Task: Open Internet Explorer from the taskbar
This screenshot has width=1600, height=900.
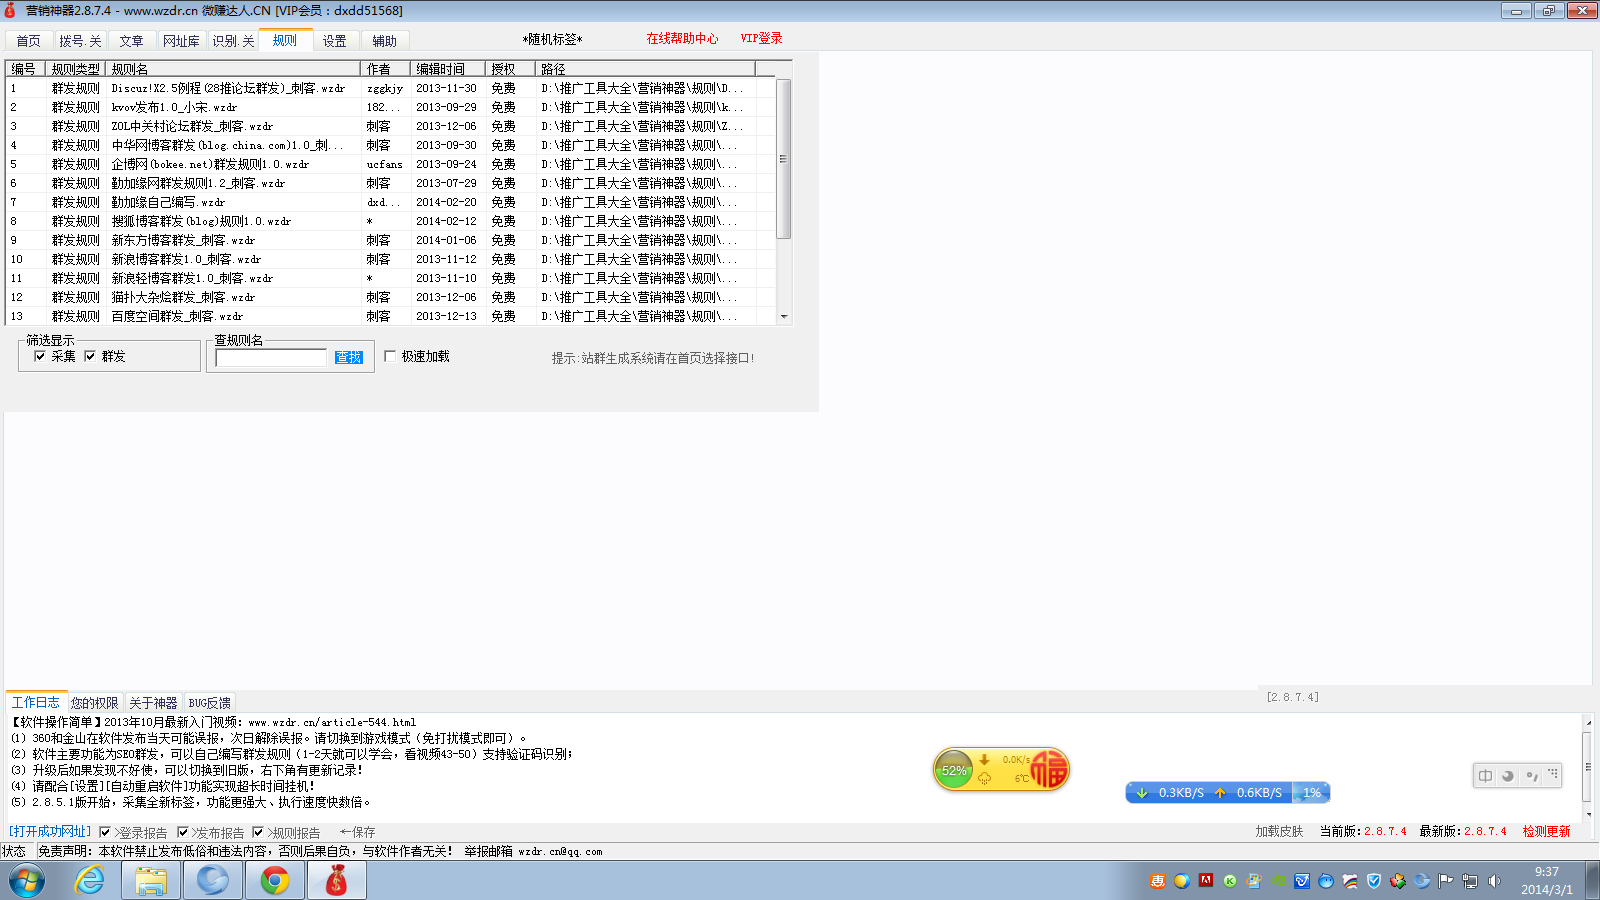Action: [x=90, y=881]
